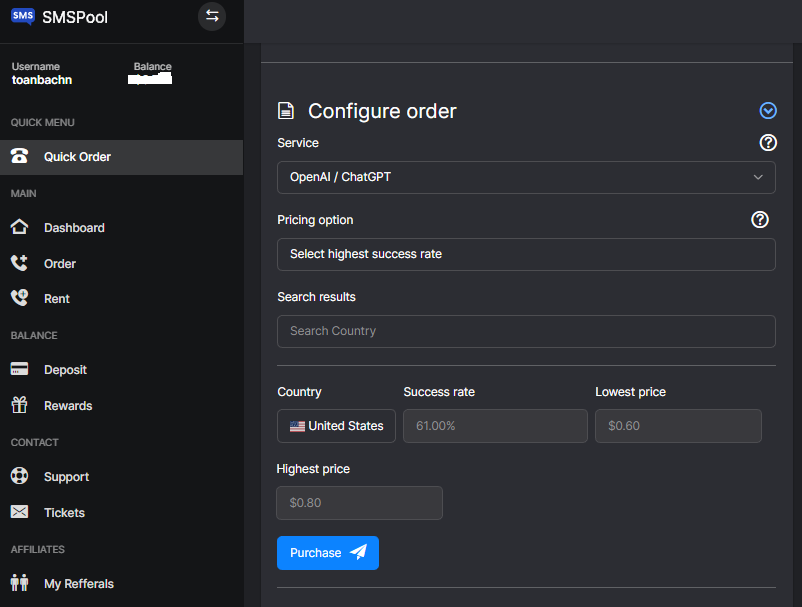This screenshot has width=802, height=607.
Task: Open Quick Order from sidebar
Action: click(77, 157)
